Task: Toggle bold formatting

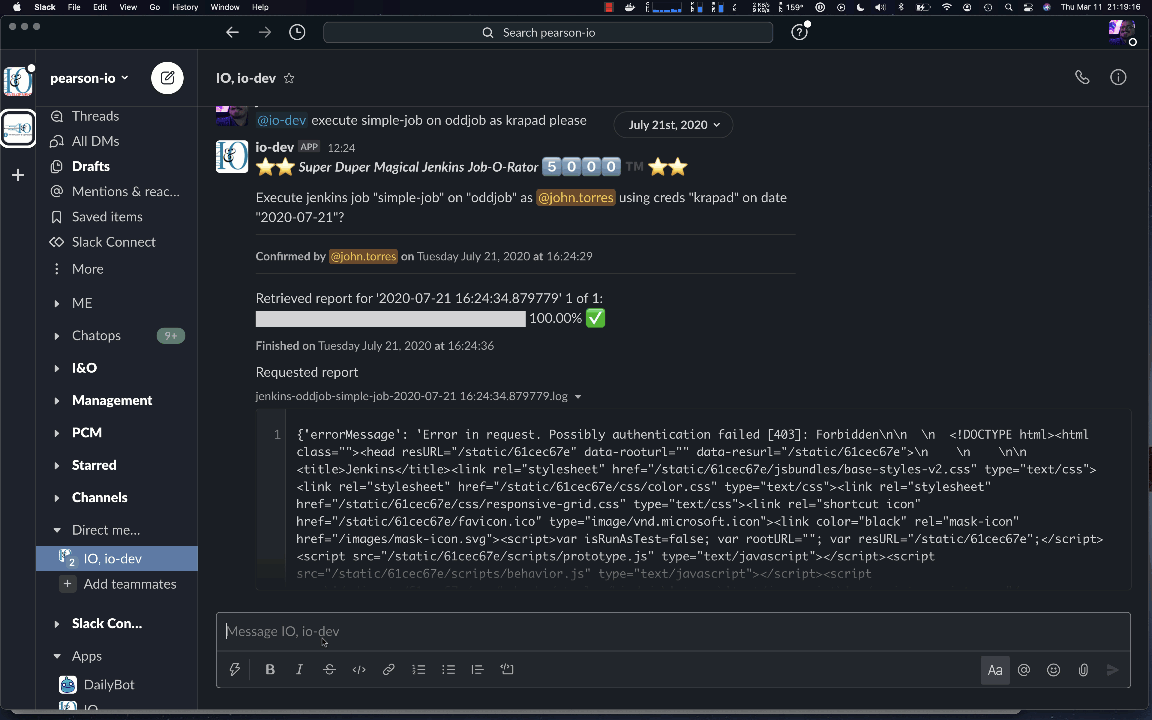Action: click(270, 669)
